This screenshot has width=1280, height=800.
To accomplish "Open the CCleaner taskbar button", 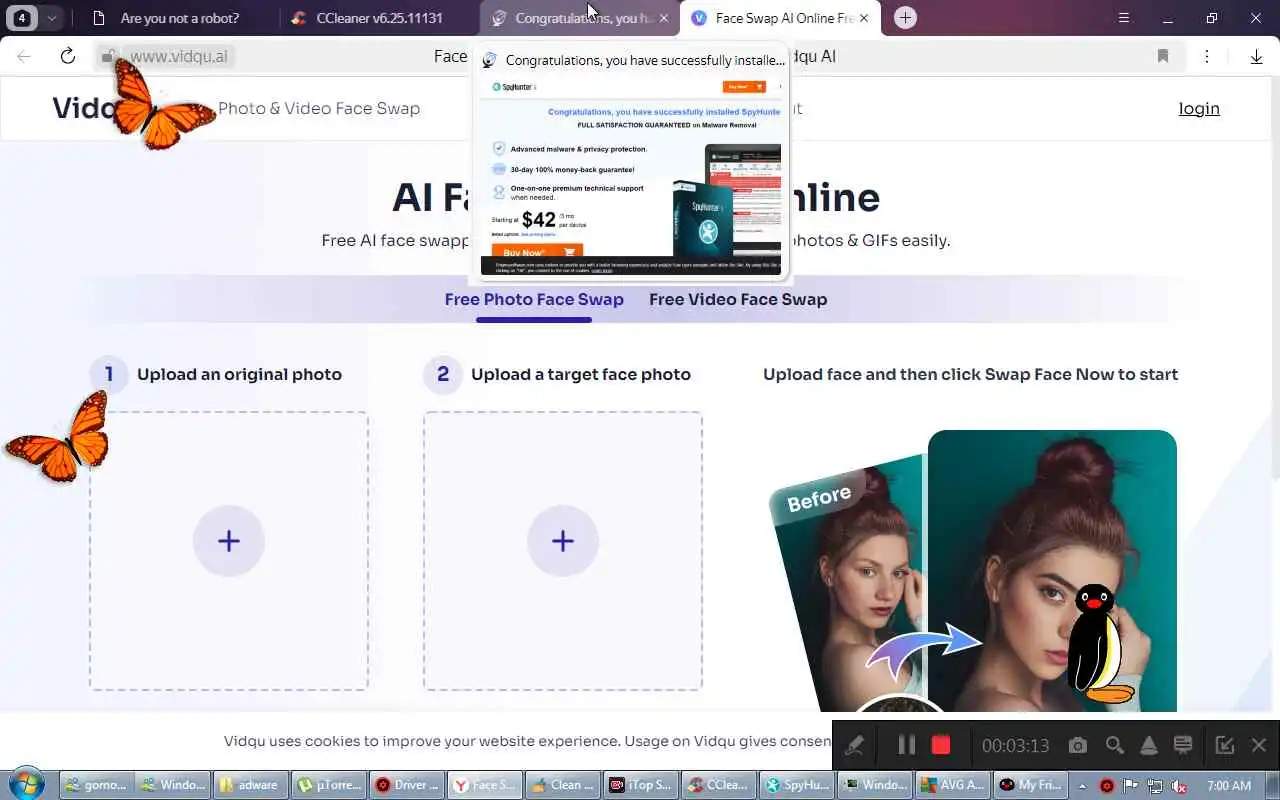I will click(x=717, y=785).
